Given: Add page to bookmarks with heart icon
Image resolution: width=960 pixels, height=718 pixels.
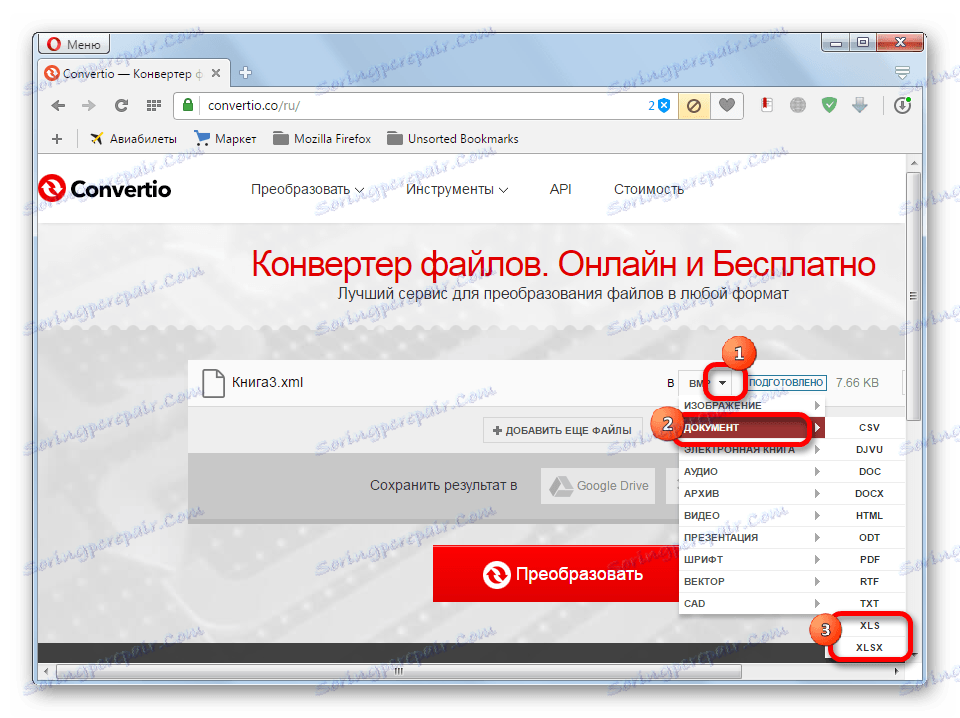Looking at the screenshot, I should tap(727, 105).
